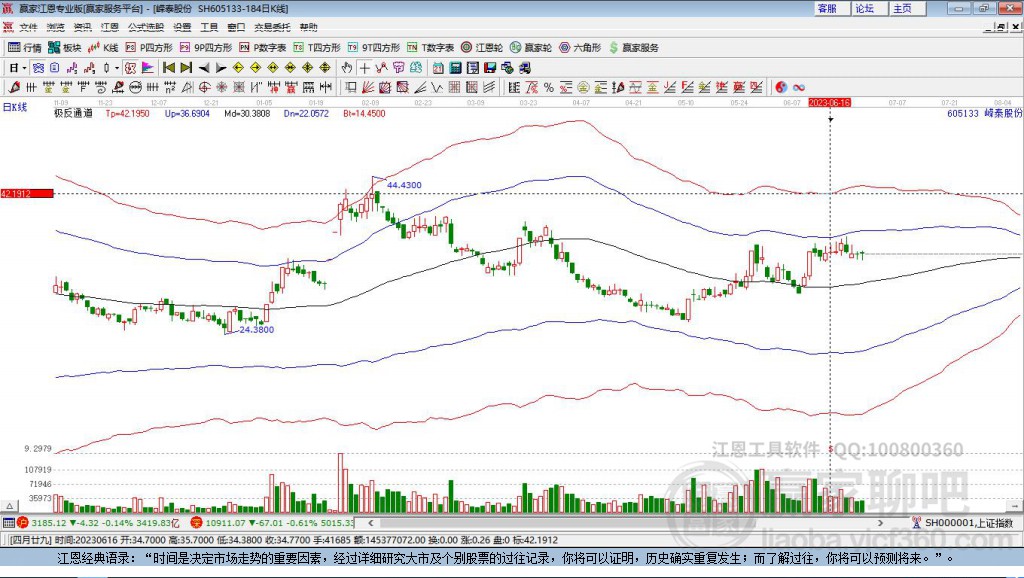This screenshot has width=1024, height=578.
Task: Open the 帮助 menu
Action: [x=308, y=27]
